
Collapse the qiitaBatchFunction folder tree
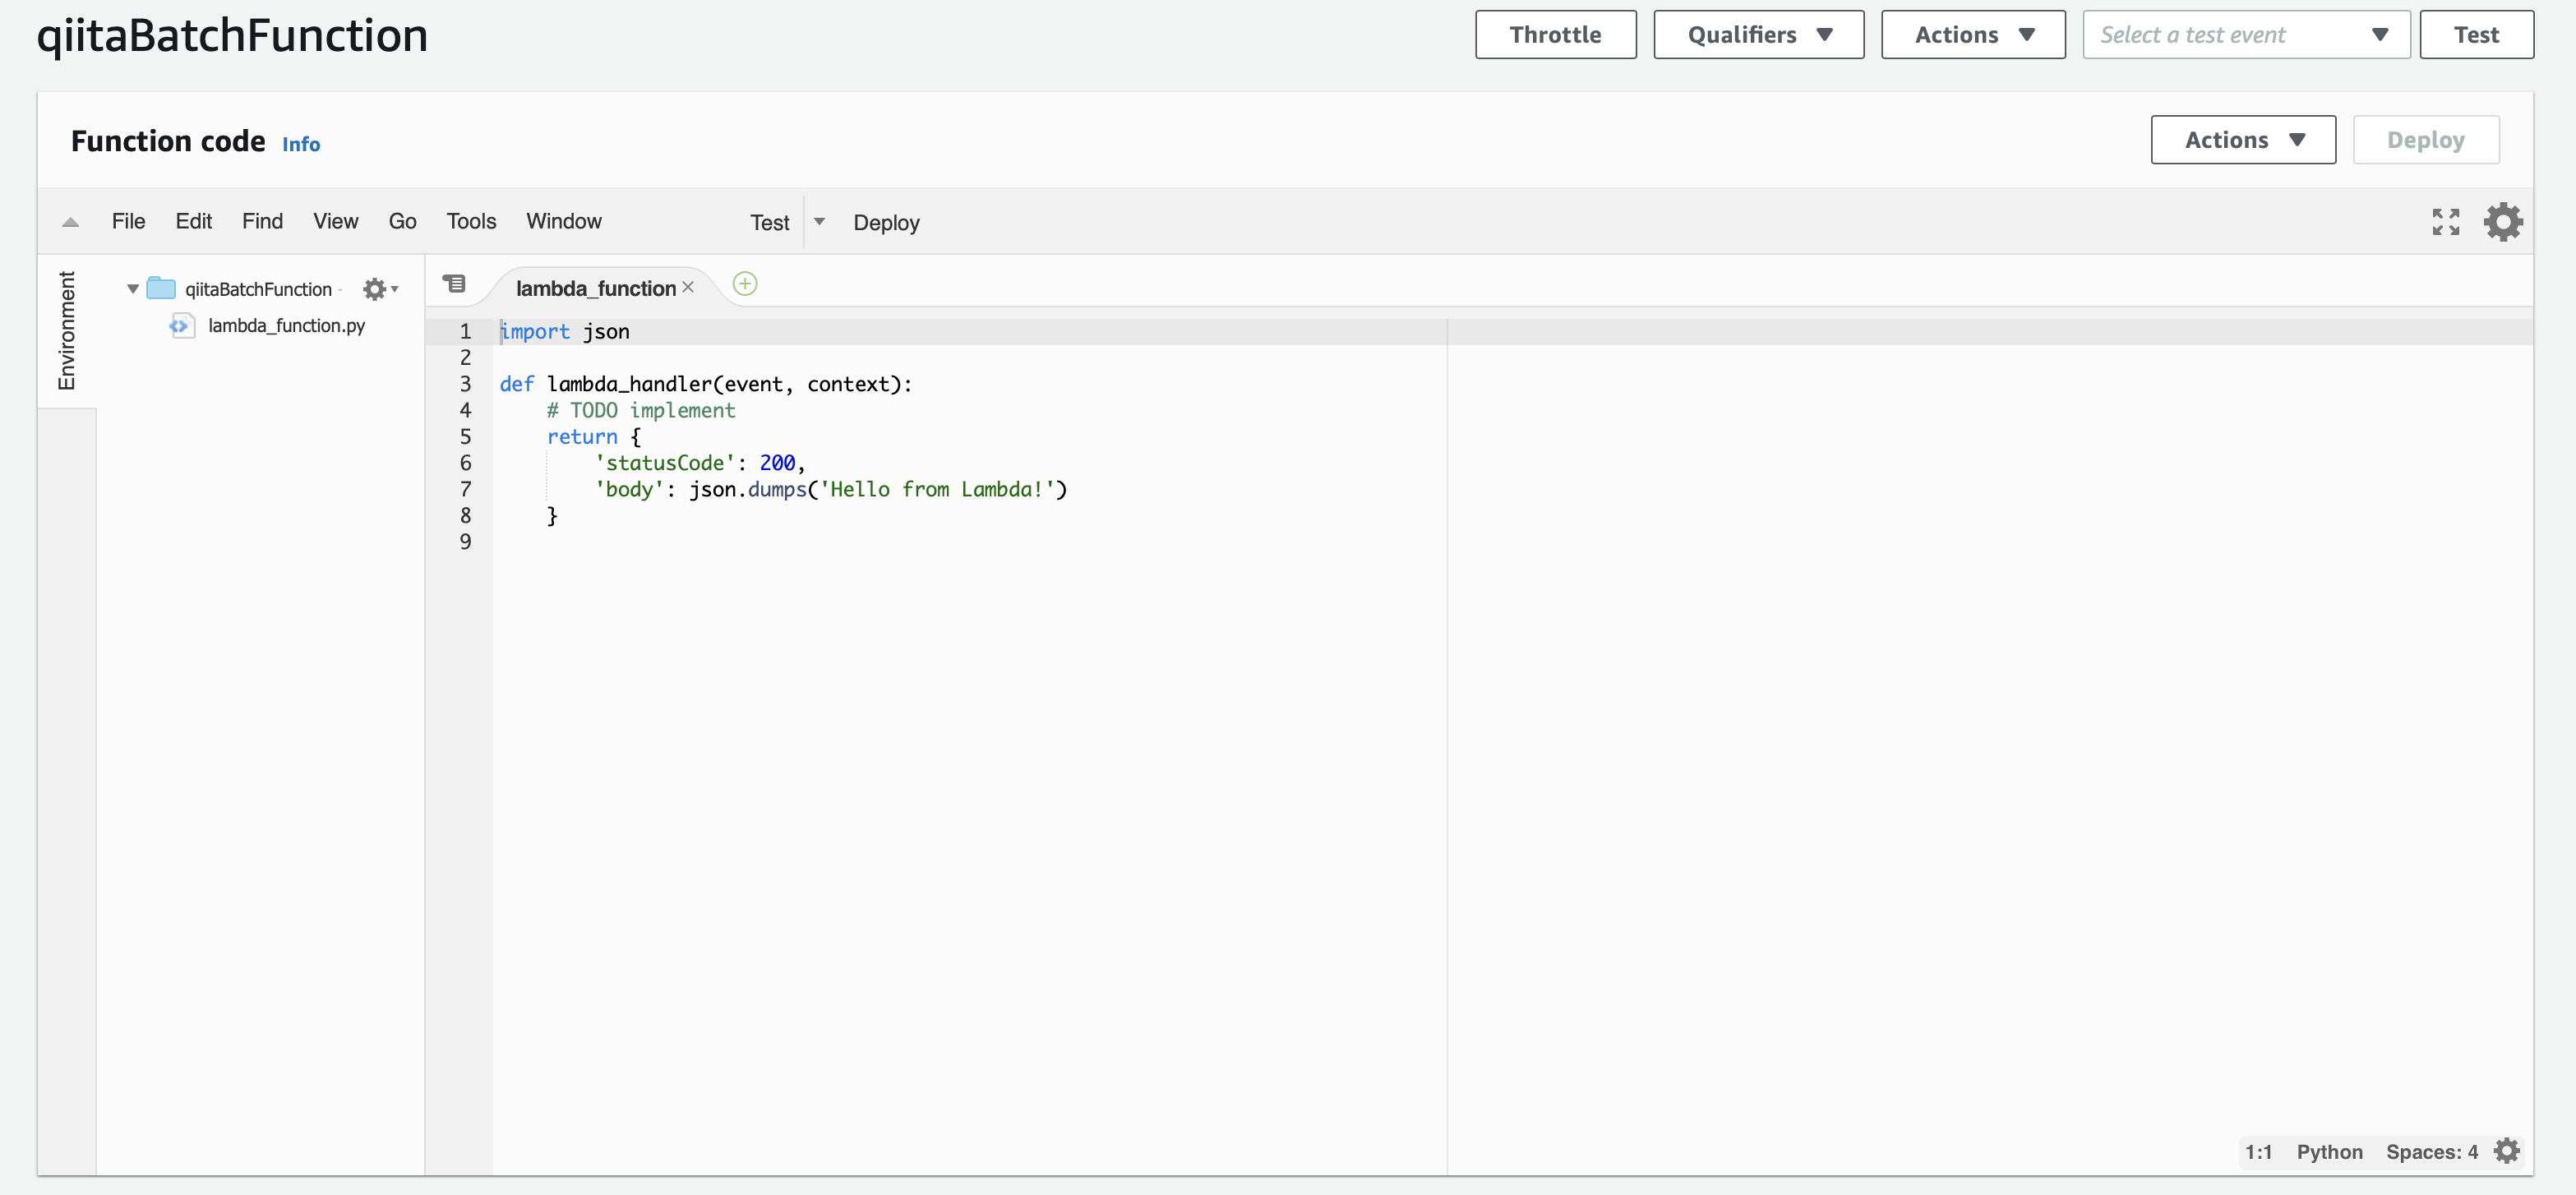point(133,289)
